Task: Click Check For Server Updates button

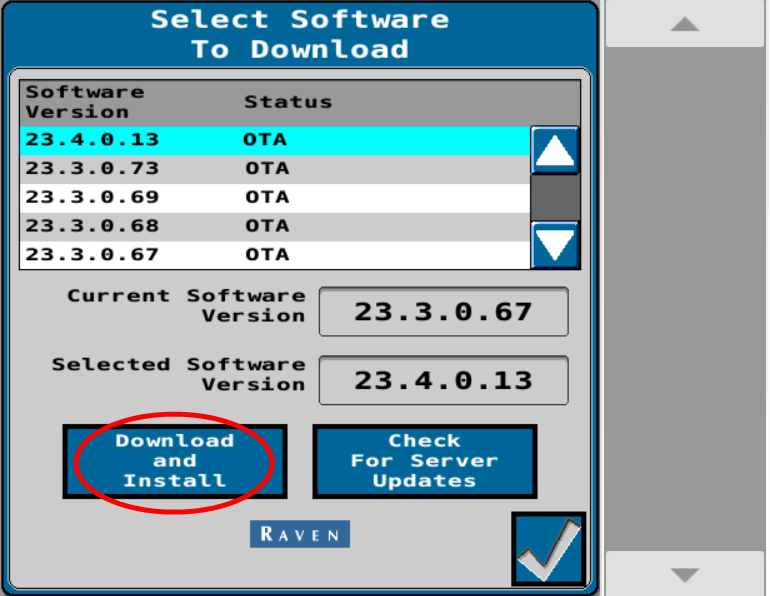Action: 425,461
